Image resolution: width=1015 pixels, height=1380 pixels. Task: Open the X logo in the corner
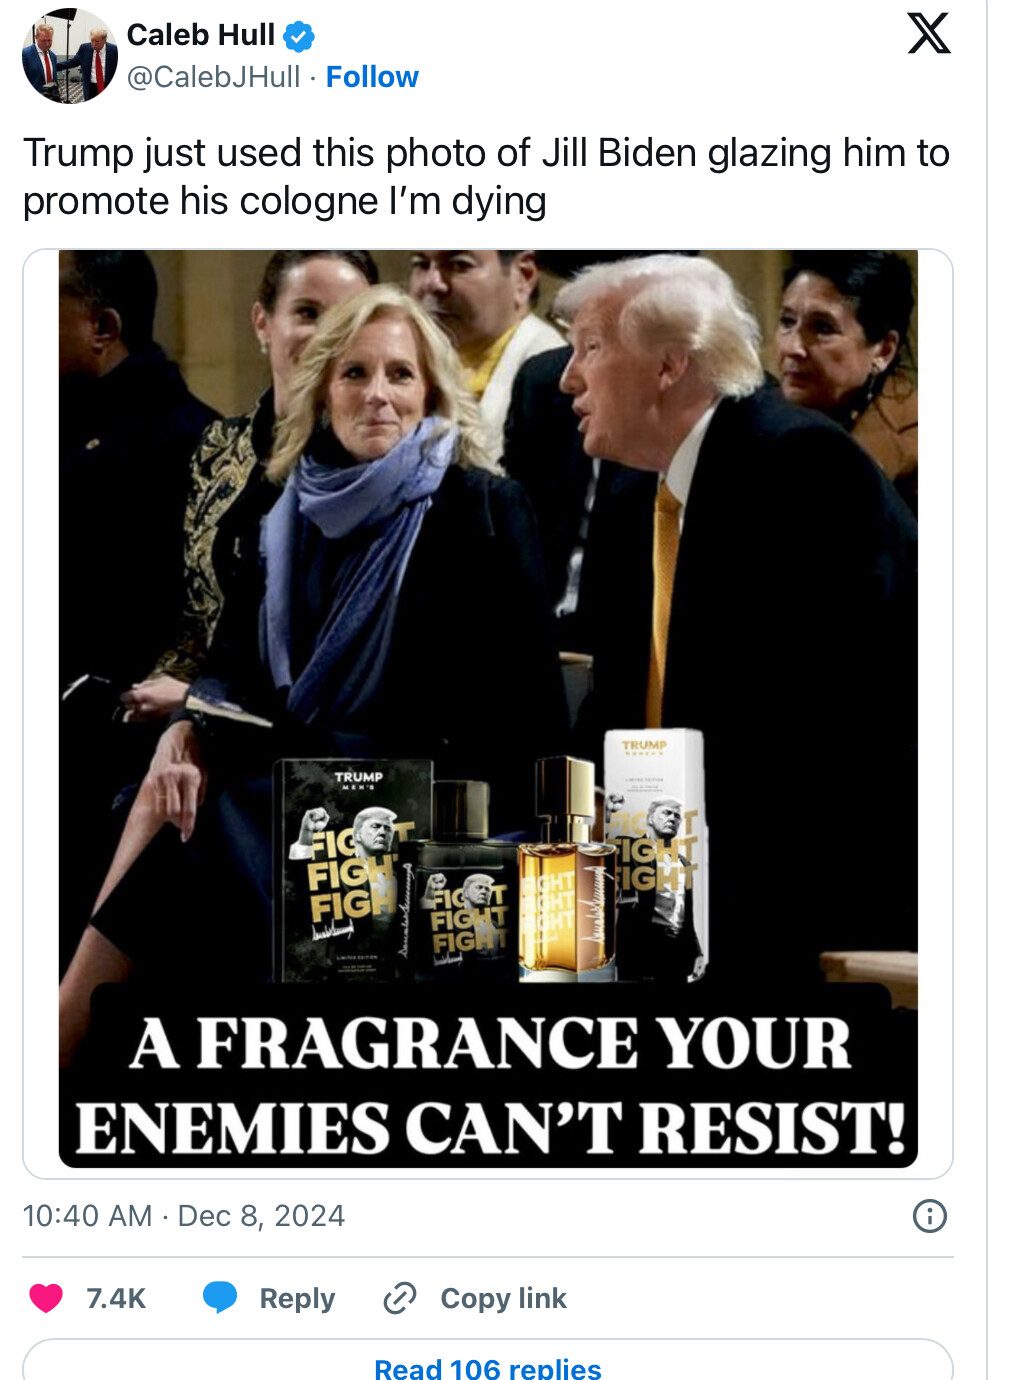pyautogui.click(x=929, y=33)
